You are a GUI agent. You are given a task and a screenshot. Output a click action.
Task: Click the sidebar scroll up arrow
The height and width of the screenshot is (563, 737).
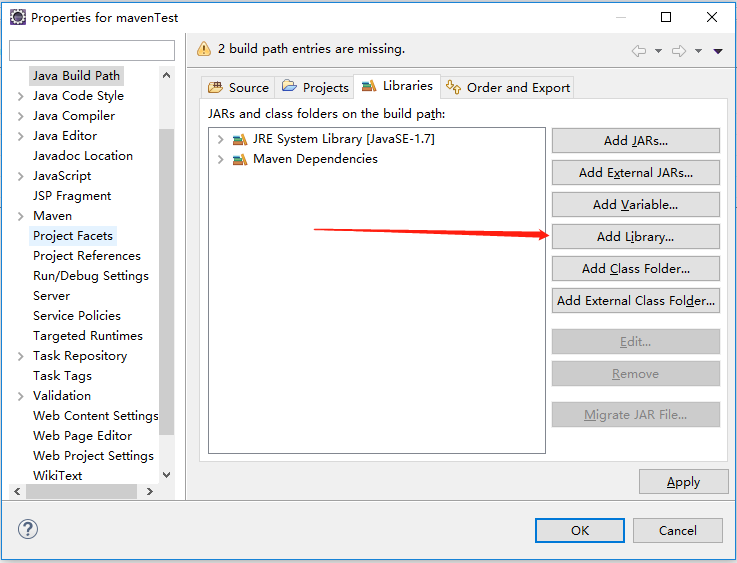pos(166,75)
